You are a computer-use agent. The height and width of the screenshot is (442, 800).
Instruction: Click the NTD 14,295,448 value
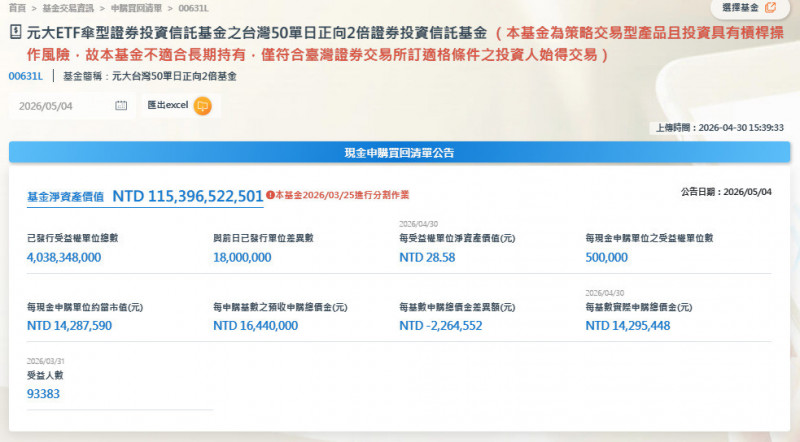click(628, 326)
